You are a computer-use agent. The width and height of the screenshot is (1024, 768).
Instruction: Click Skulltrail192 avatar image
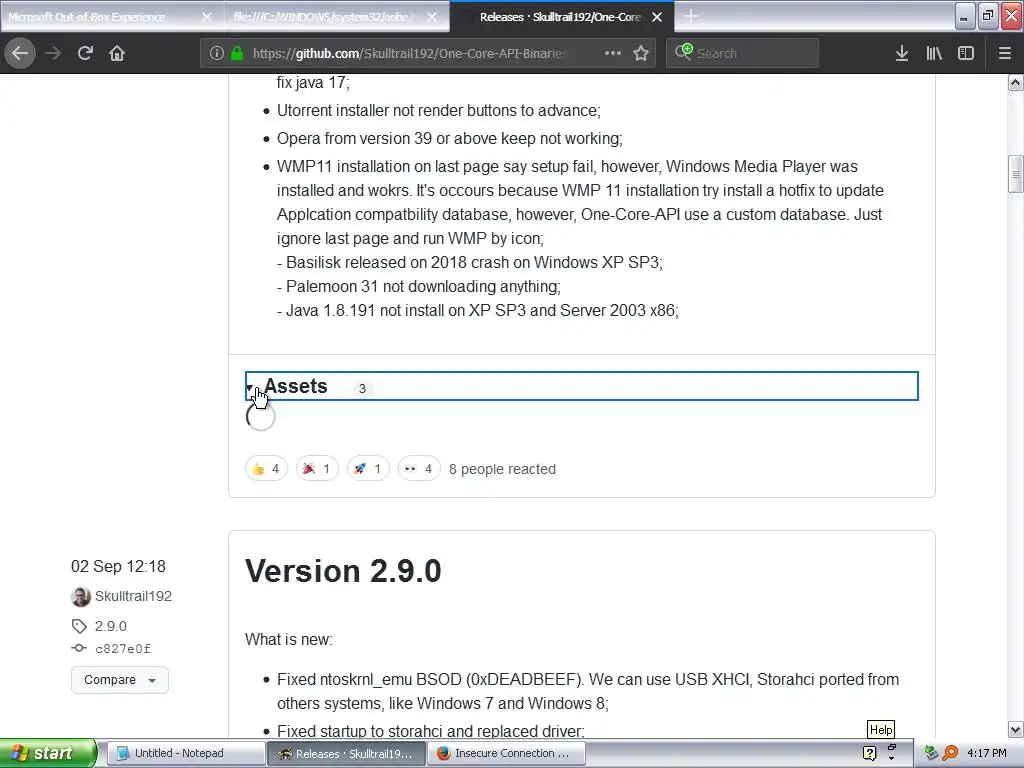(x=81, y=596)
